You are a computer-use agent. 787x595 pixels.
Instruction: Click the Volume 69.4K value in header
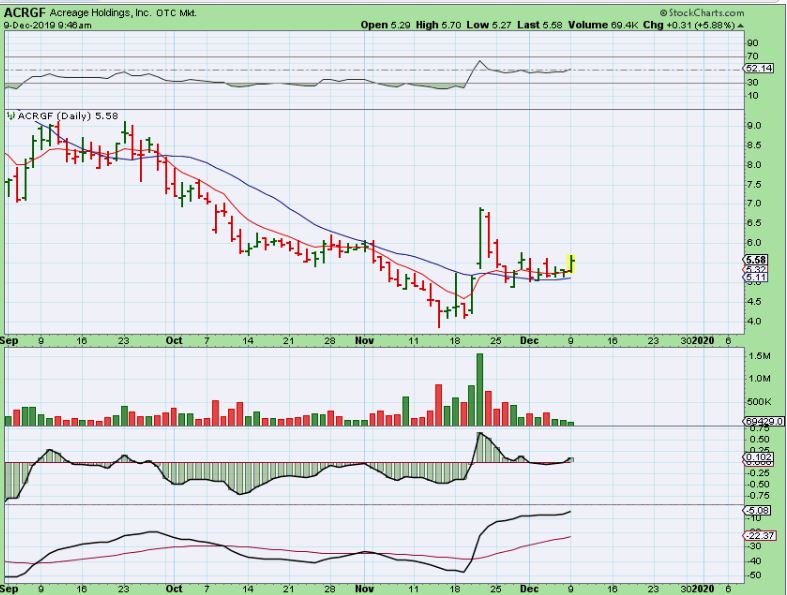point(603,25)
